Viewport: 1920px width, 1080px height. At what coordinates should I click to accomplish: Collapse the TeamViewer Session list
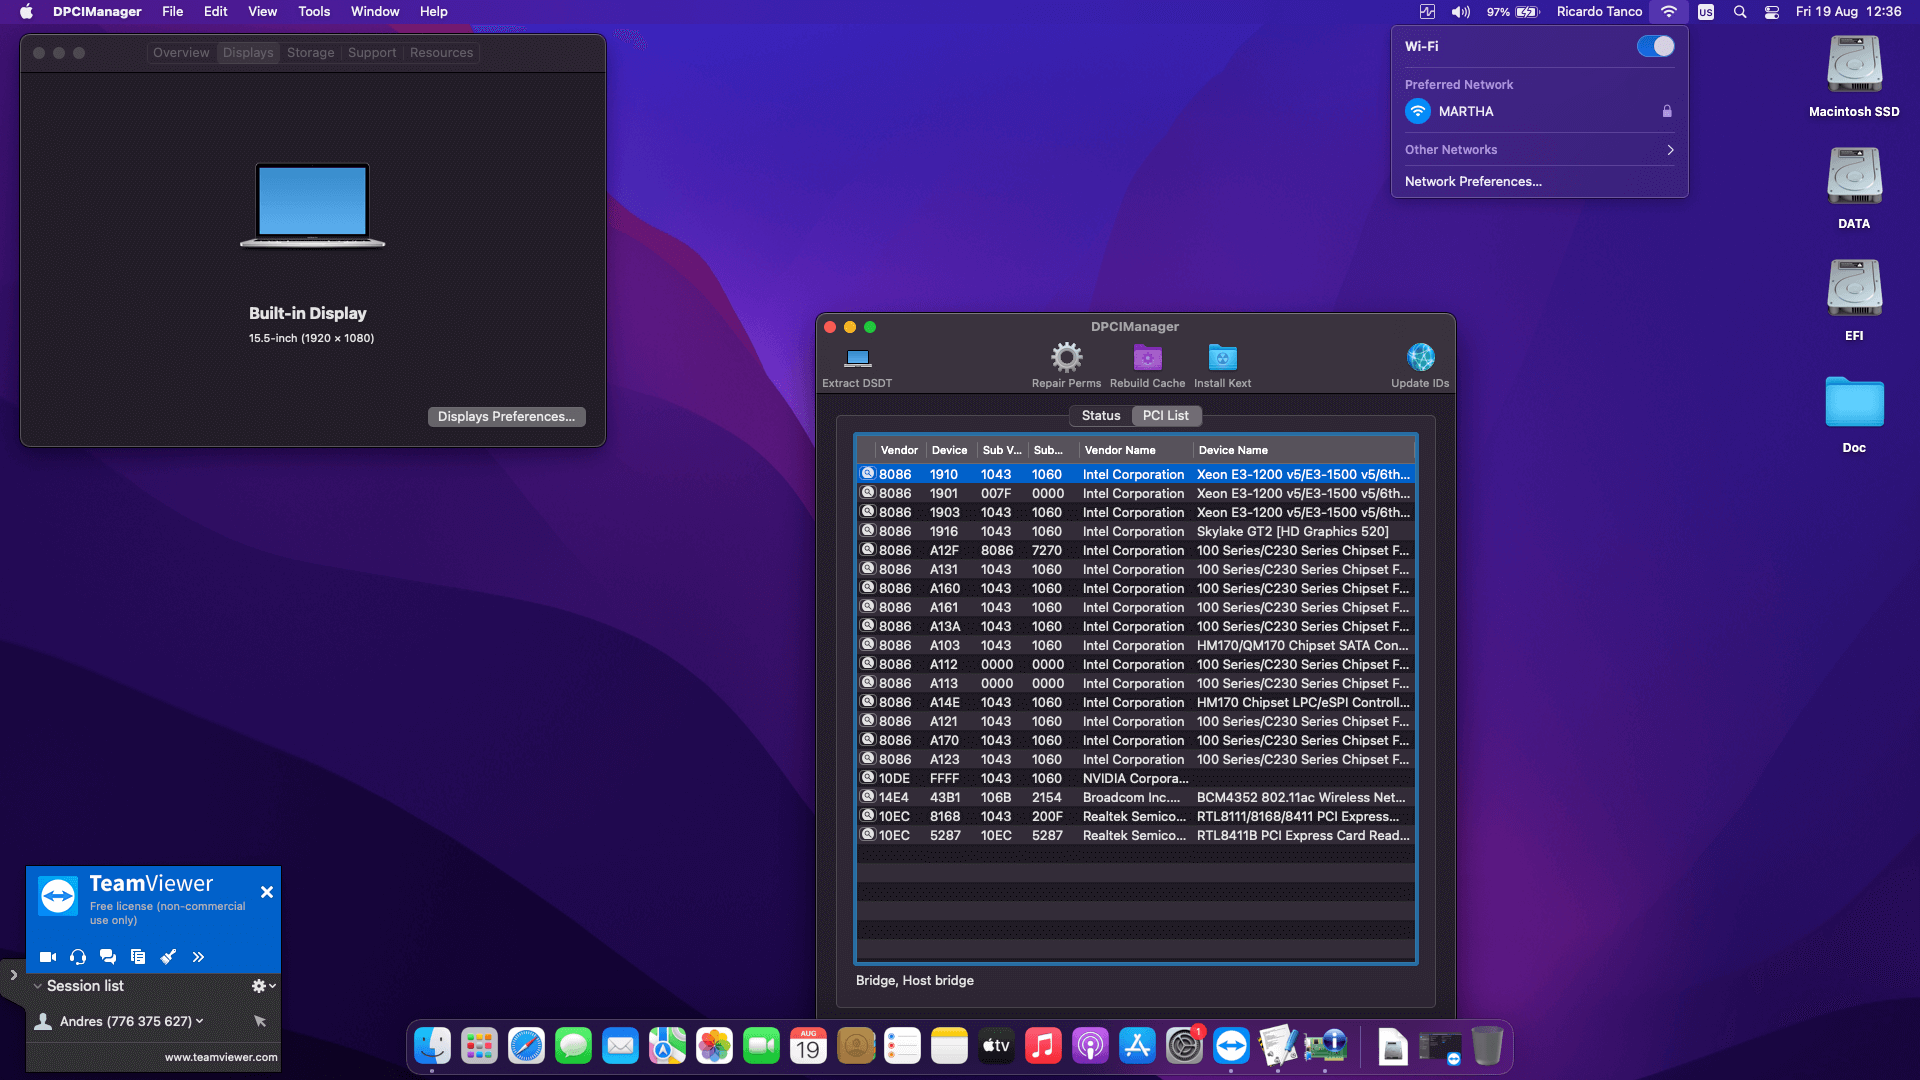click(x=40, y=986)
